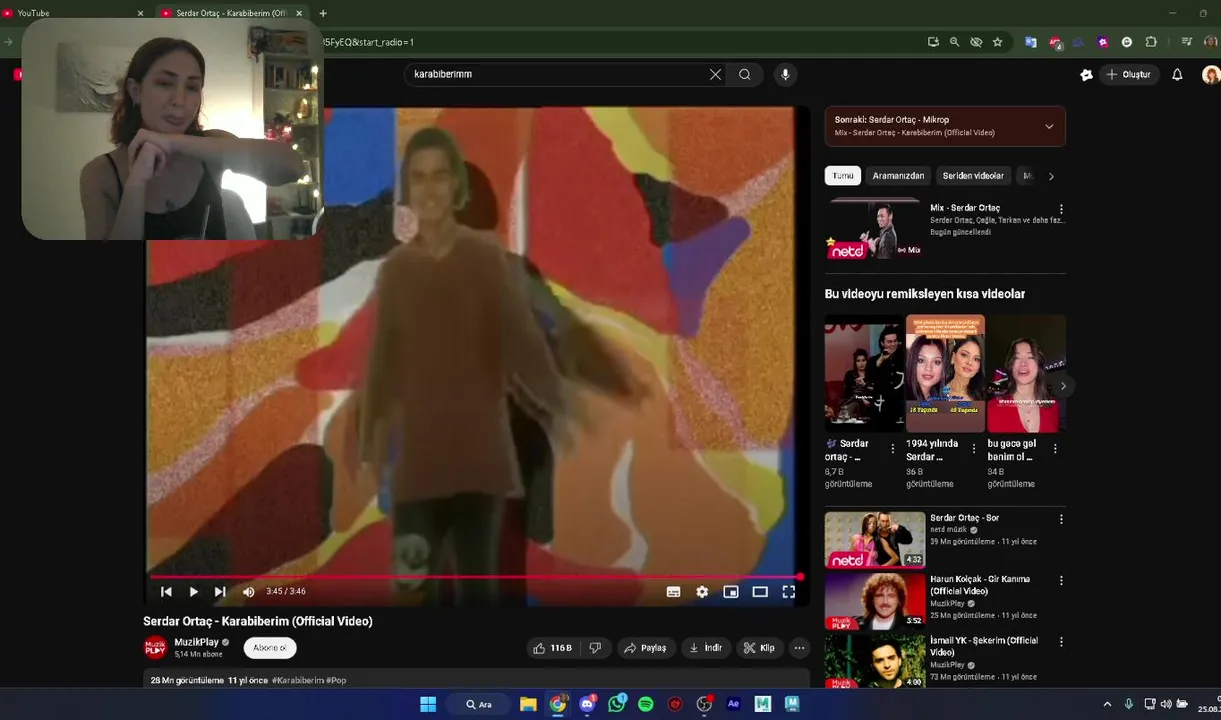Open options for Mix - Serdar Ortaç
The image size is (1221, 720).
pos(1061,209)
